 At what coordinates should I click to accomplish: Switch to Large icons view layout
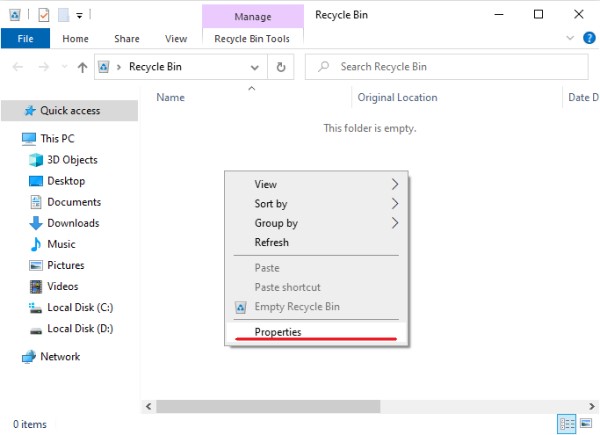[x=586, y=424]
